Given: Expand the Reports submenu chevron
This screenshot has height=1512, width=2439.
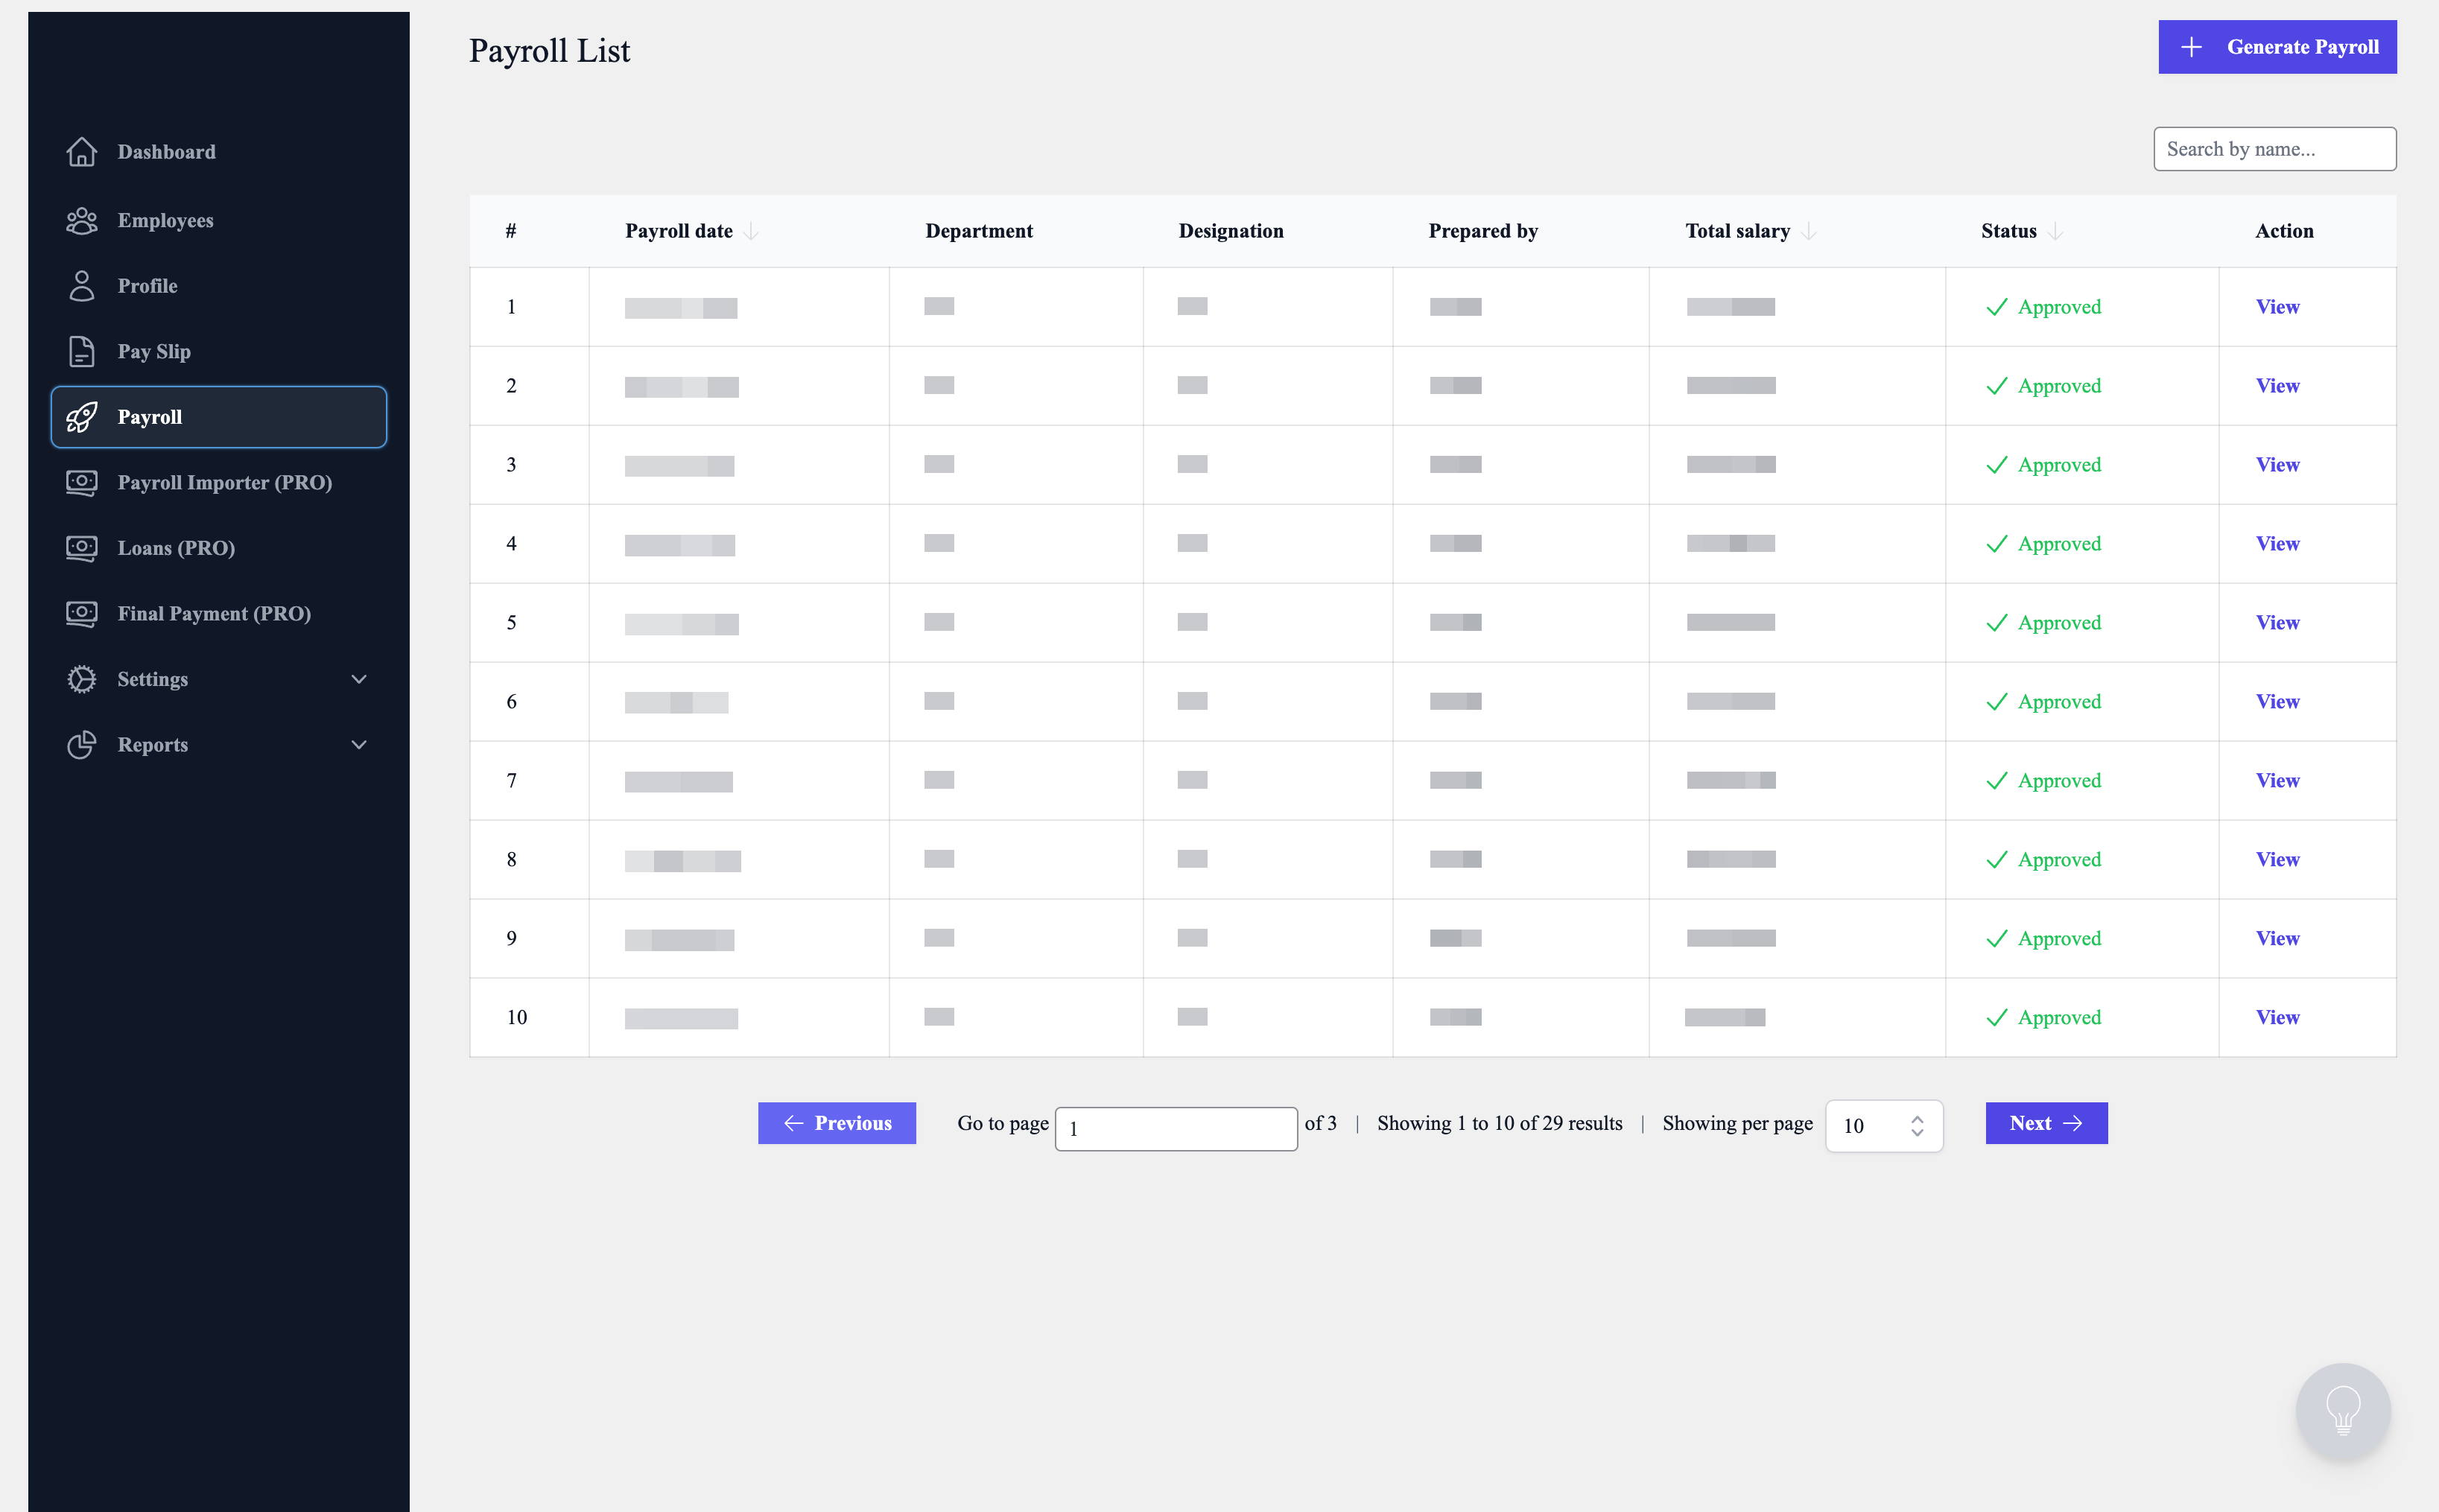Looking at the screenshot, I should pyautogui.click(x=359, y=745).
